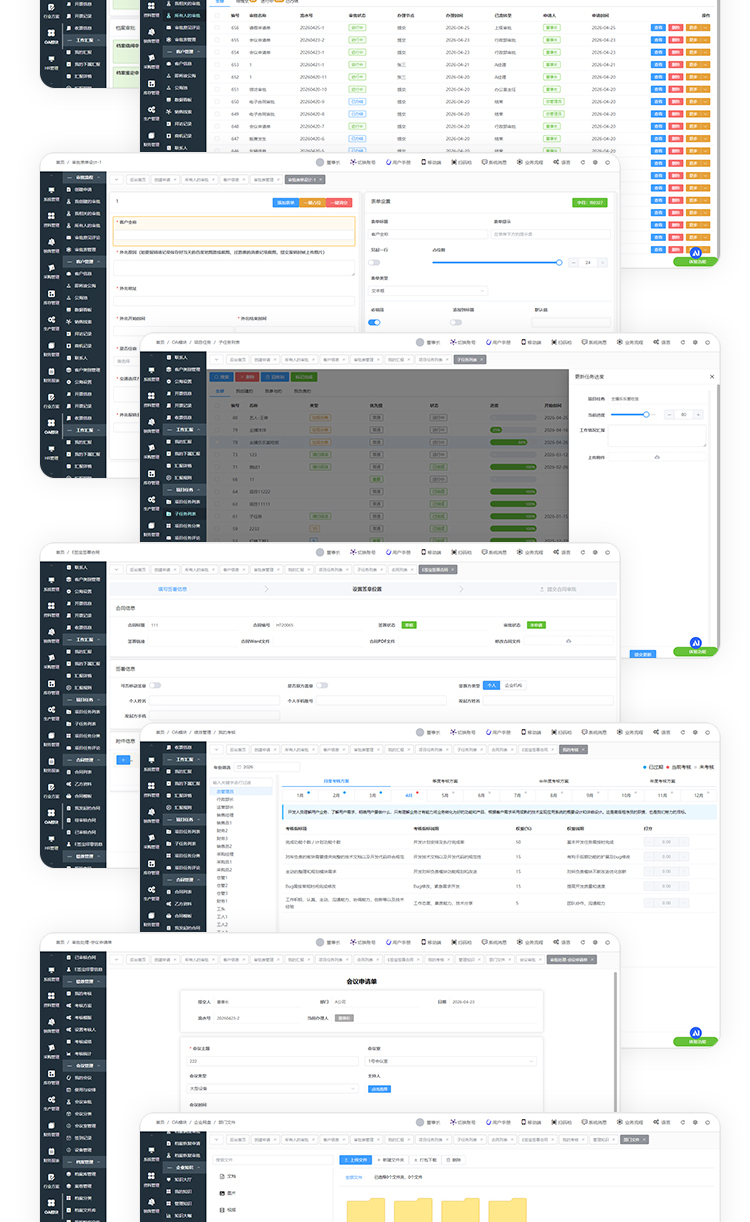
Task: Select 4月 month tab in performance window
Action: click(408, 795)
